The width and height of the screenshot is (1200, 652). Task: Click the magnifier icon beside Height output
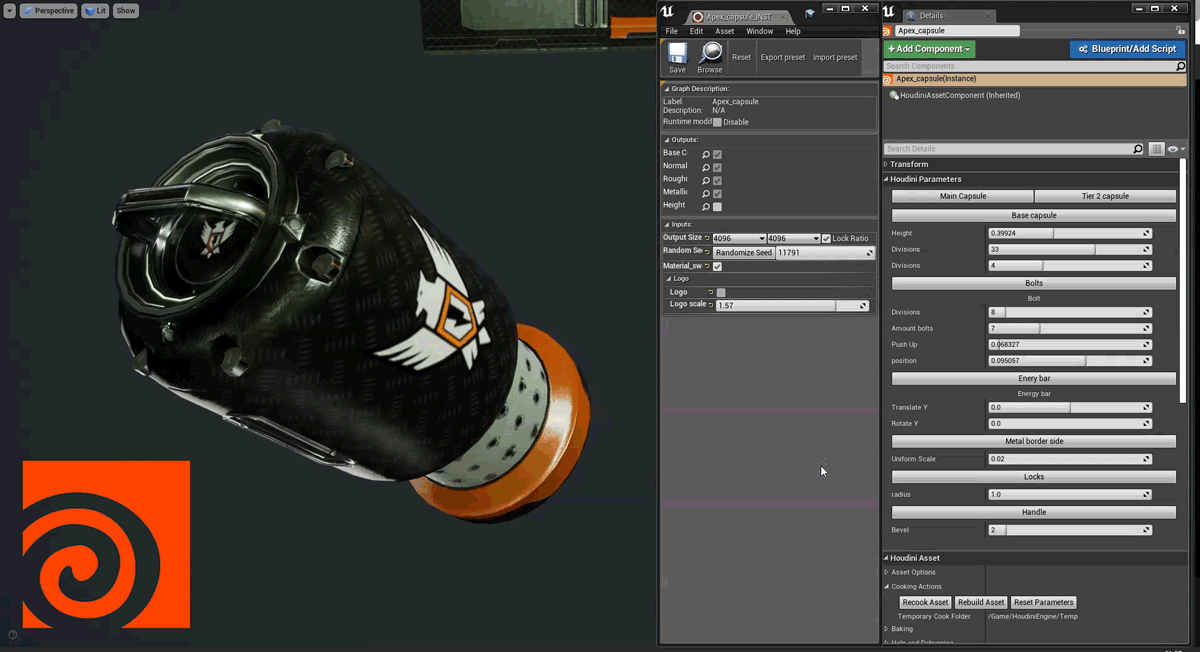coord(705,207)
